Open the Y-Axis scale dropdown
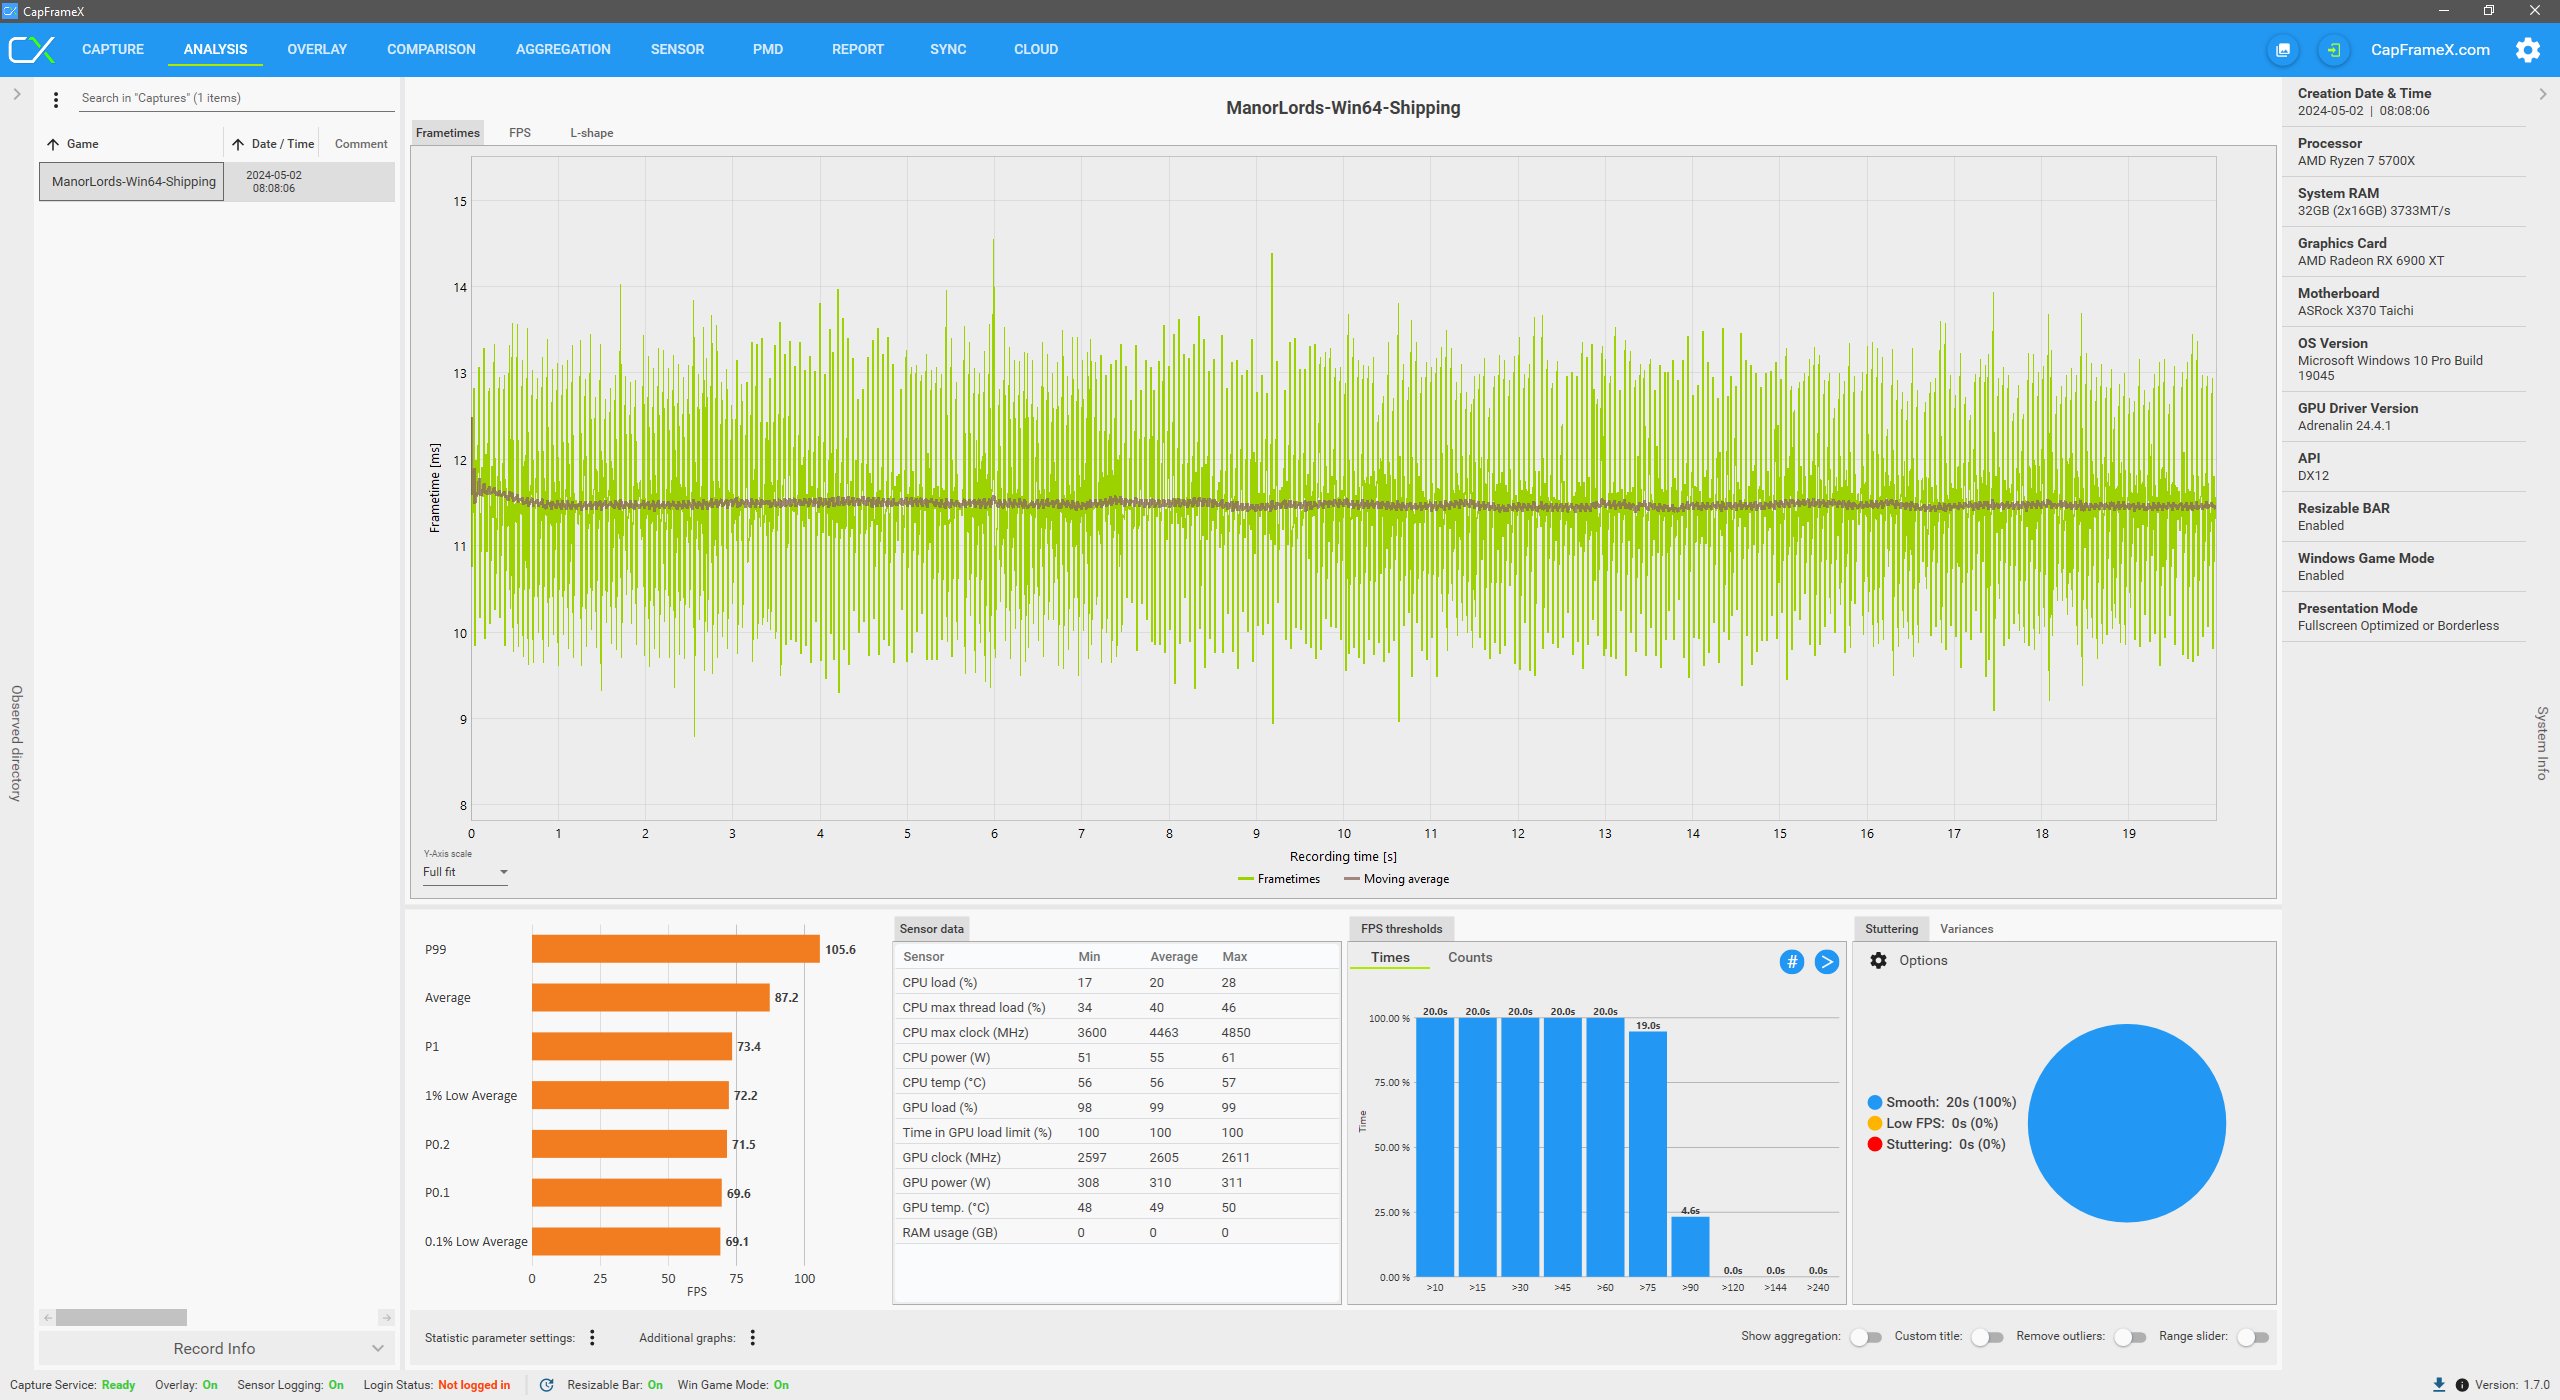The image size is (2560, 1400). (465, 872)
